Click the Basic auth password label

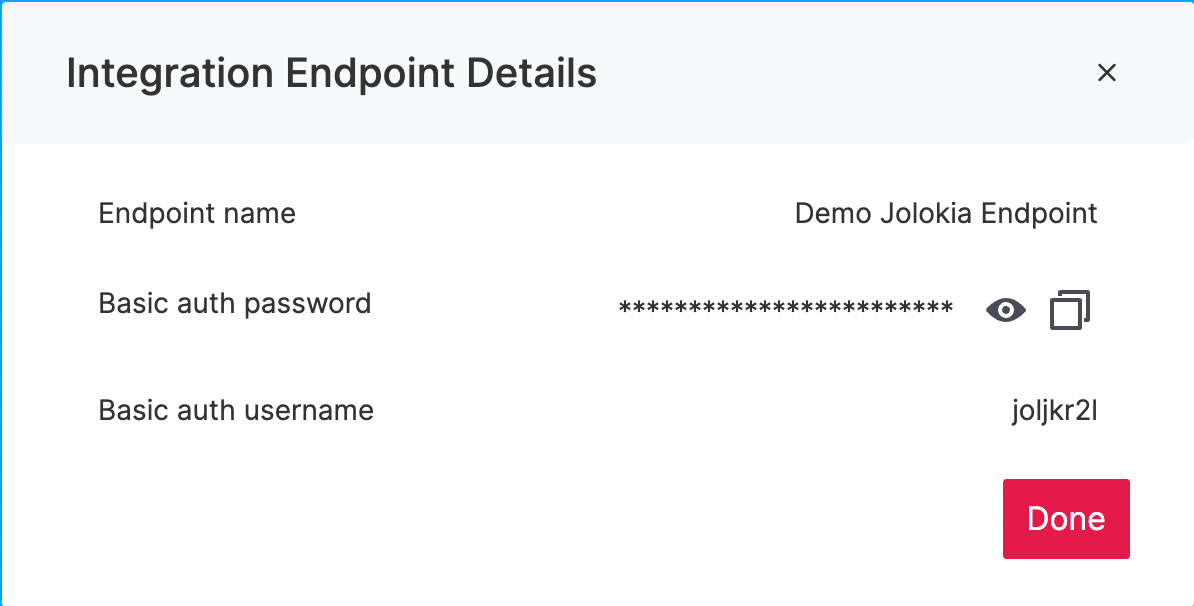(235, 303)
